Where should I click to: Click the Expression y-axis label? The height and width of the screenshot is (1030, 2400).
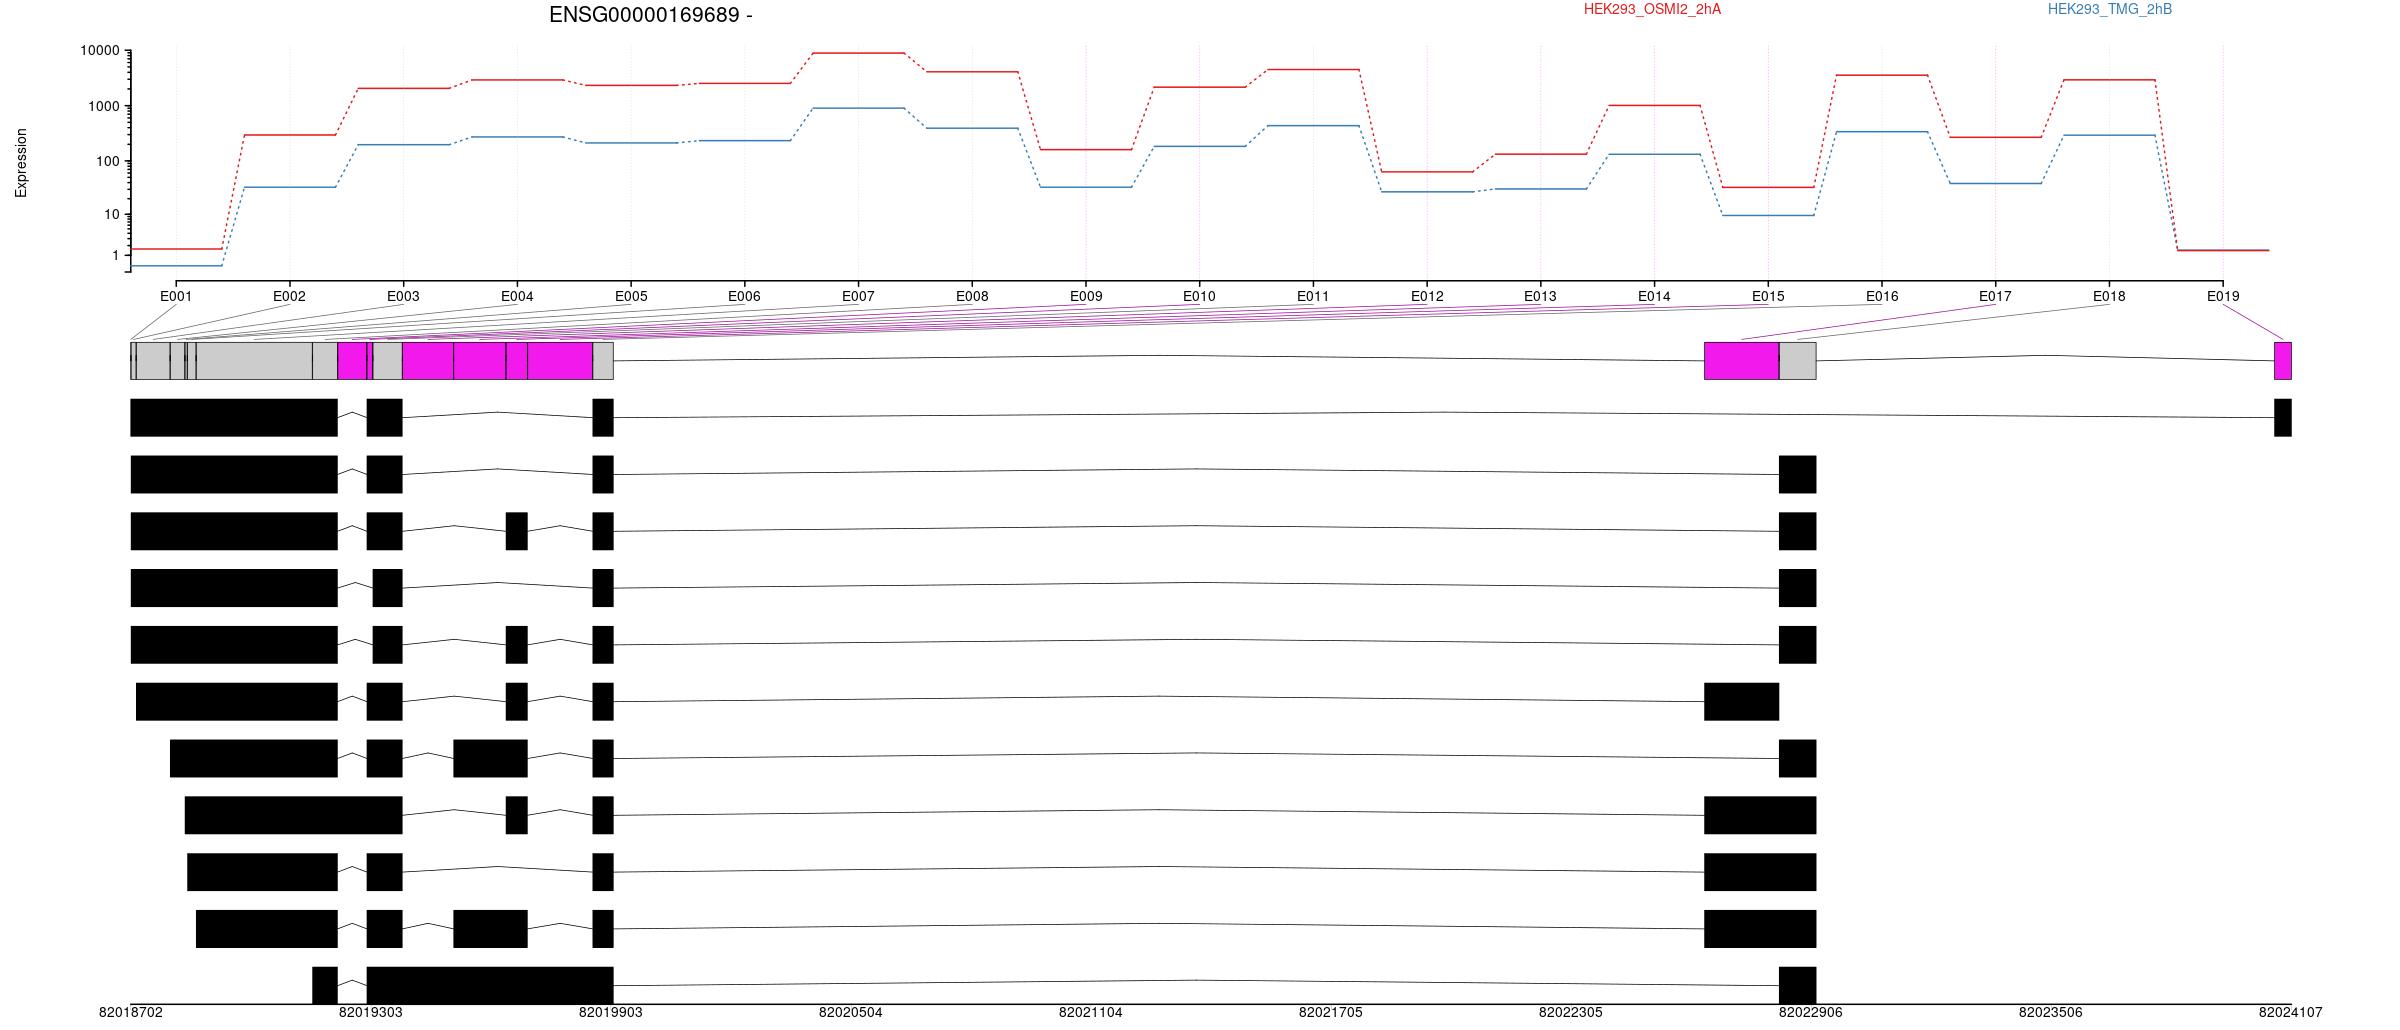click(21, 163)
